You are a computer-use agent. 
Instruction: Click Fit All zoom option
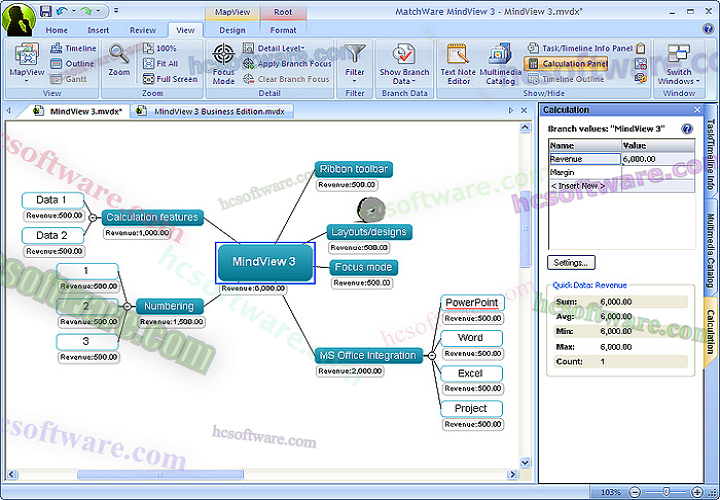tap(161, 64)
